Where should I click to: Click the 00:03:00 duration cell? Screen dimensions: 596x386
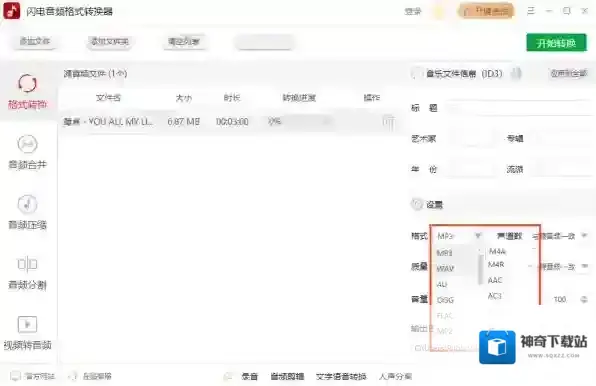[232, 122]
